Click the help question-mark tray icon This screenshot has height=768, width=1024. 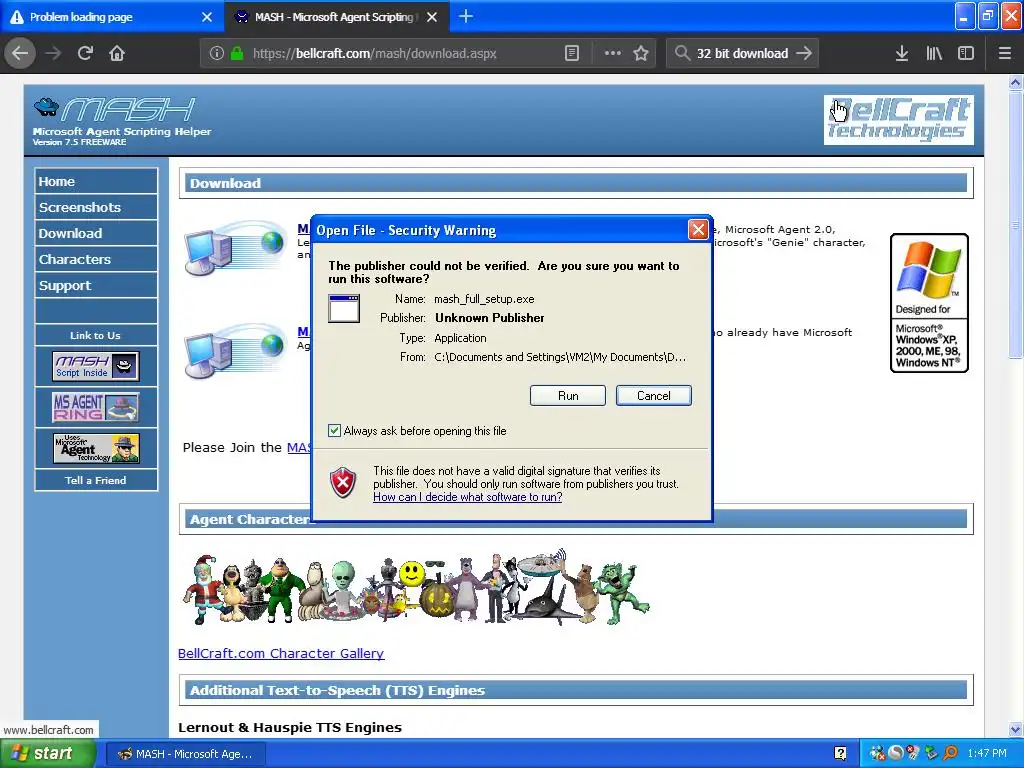click(840, 754)
